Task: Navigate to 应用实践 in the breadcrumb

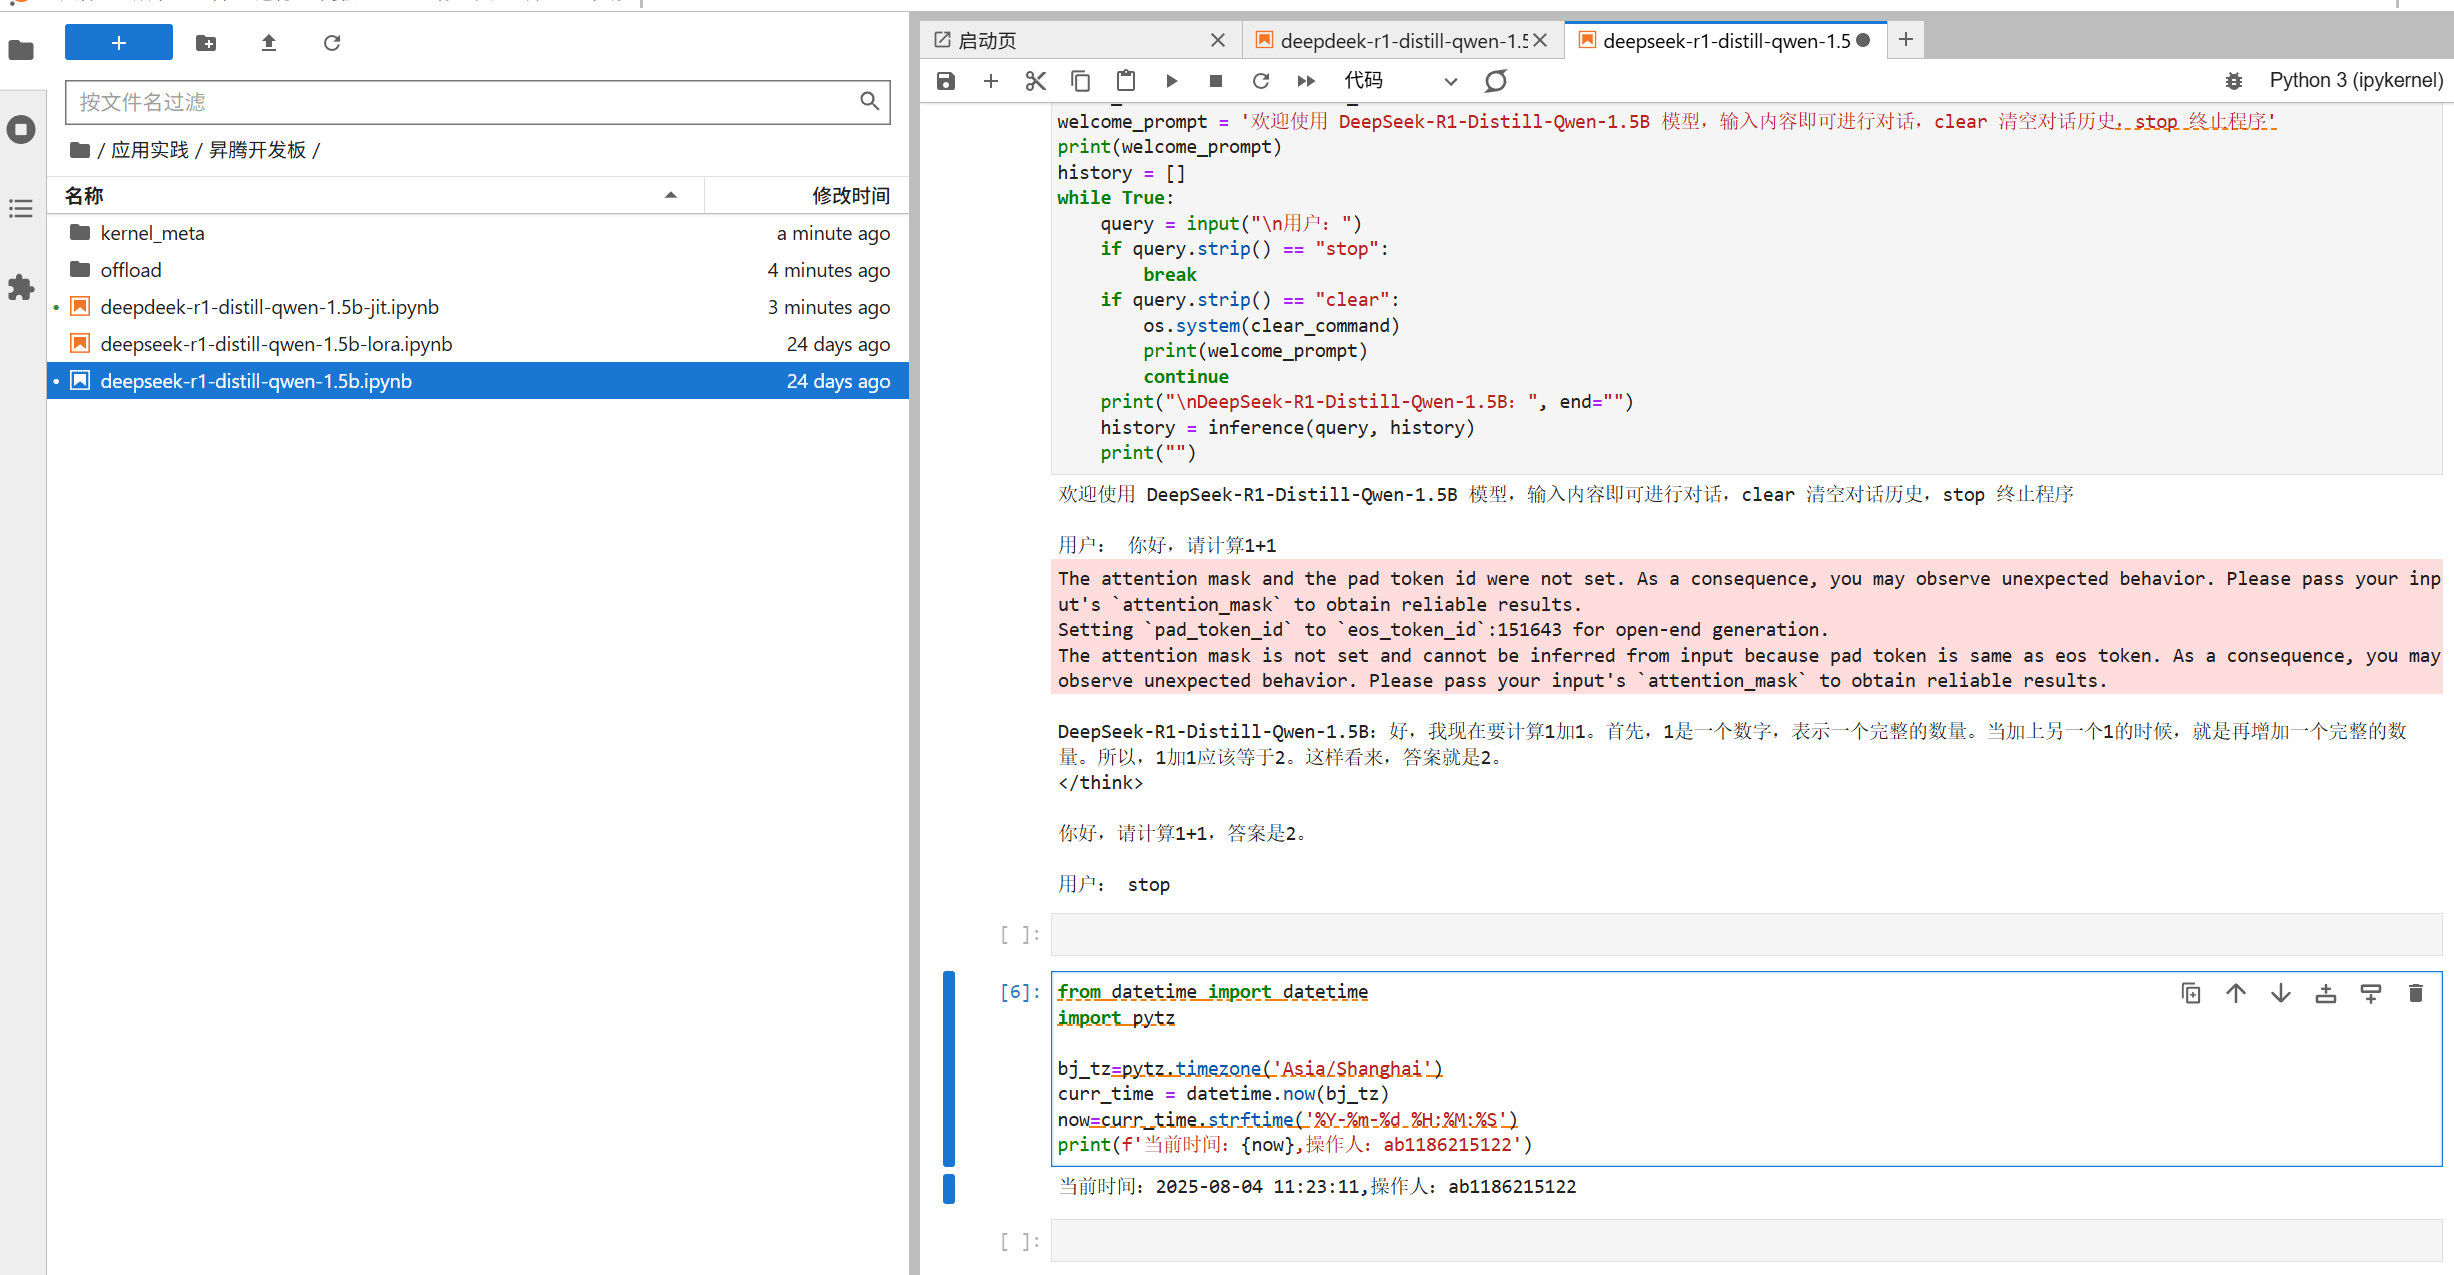Action: click(150, 150)
